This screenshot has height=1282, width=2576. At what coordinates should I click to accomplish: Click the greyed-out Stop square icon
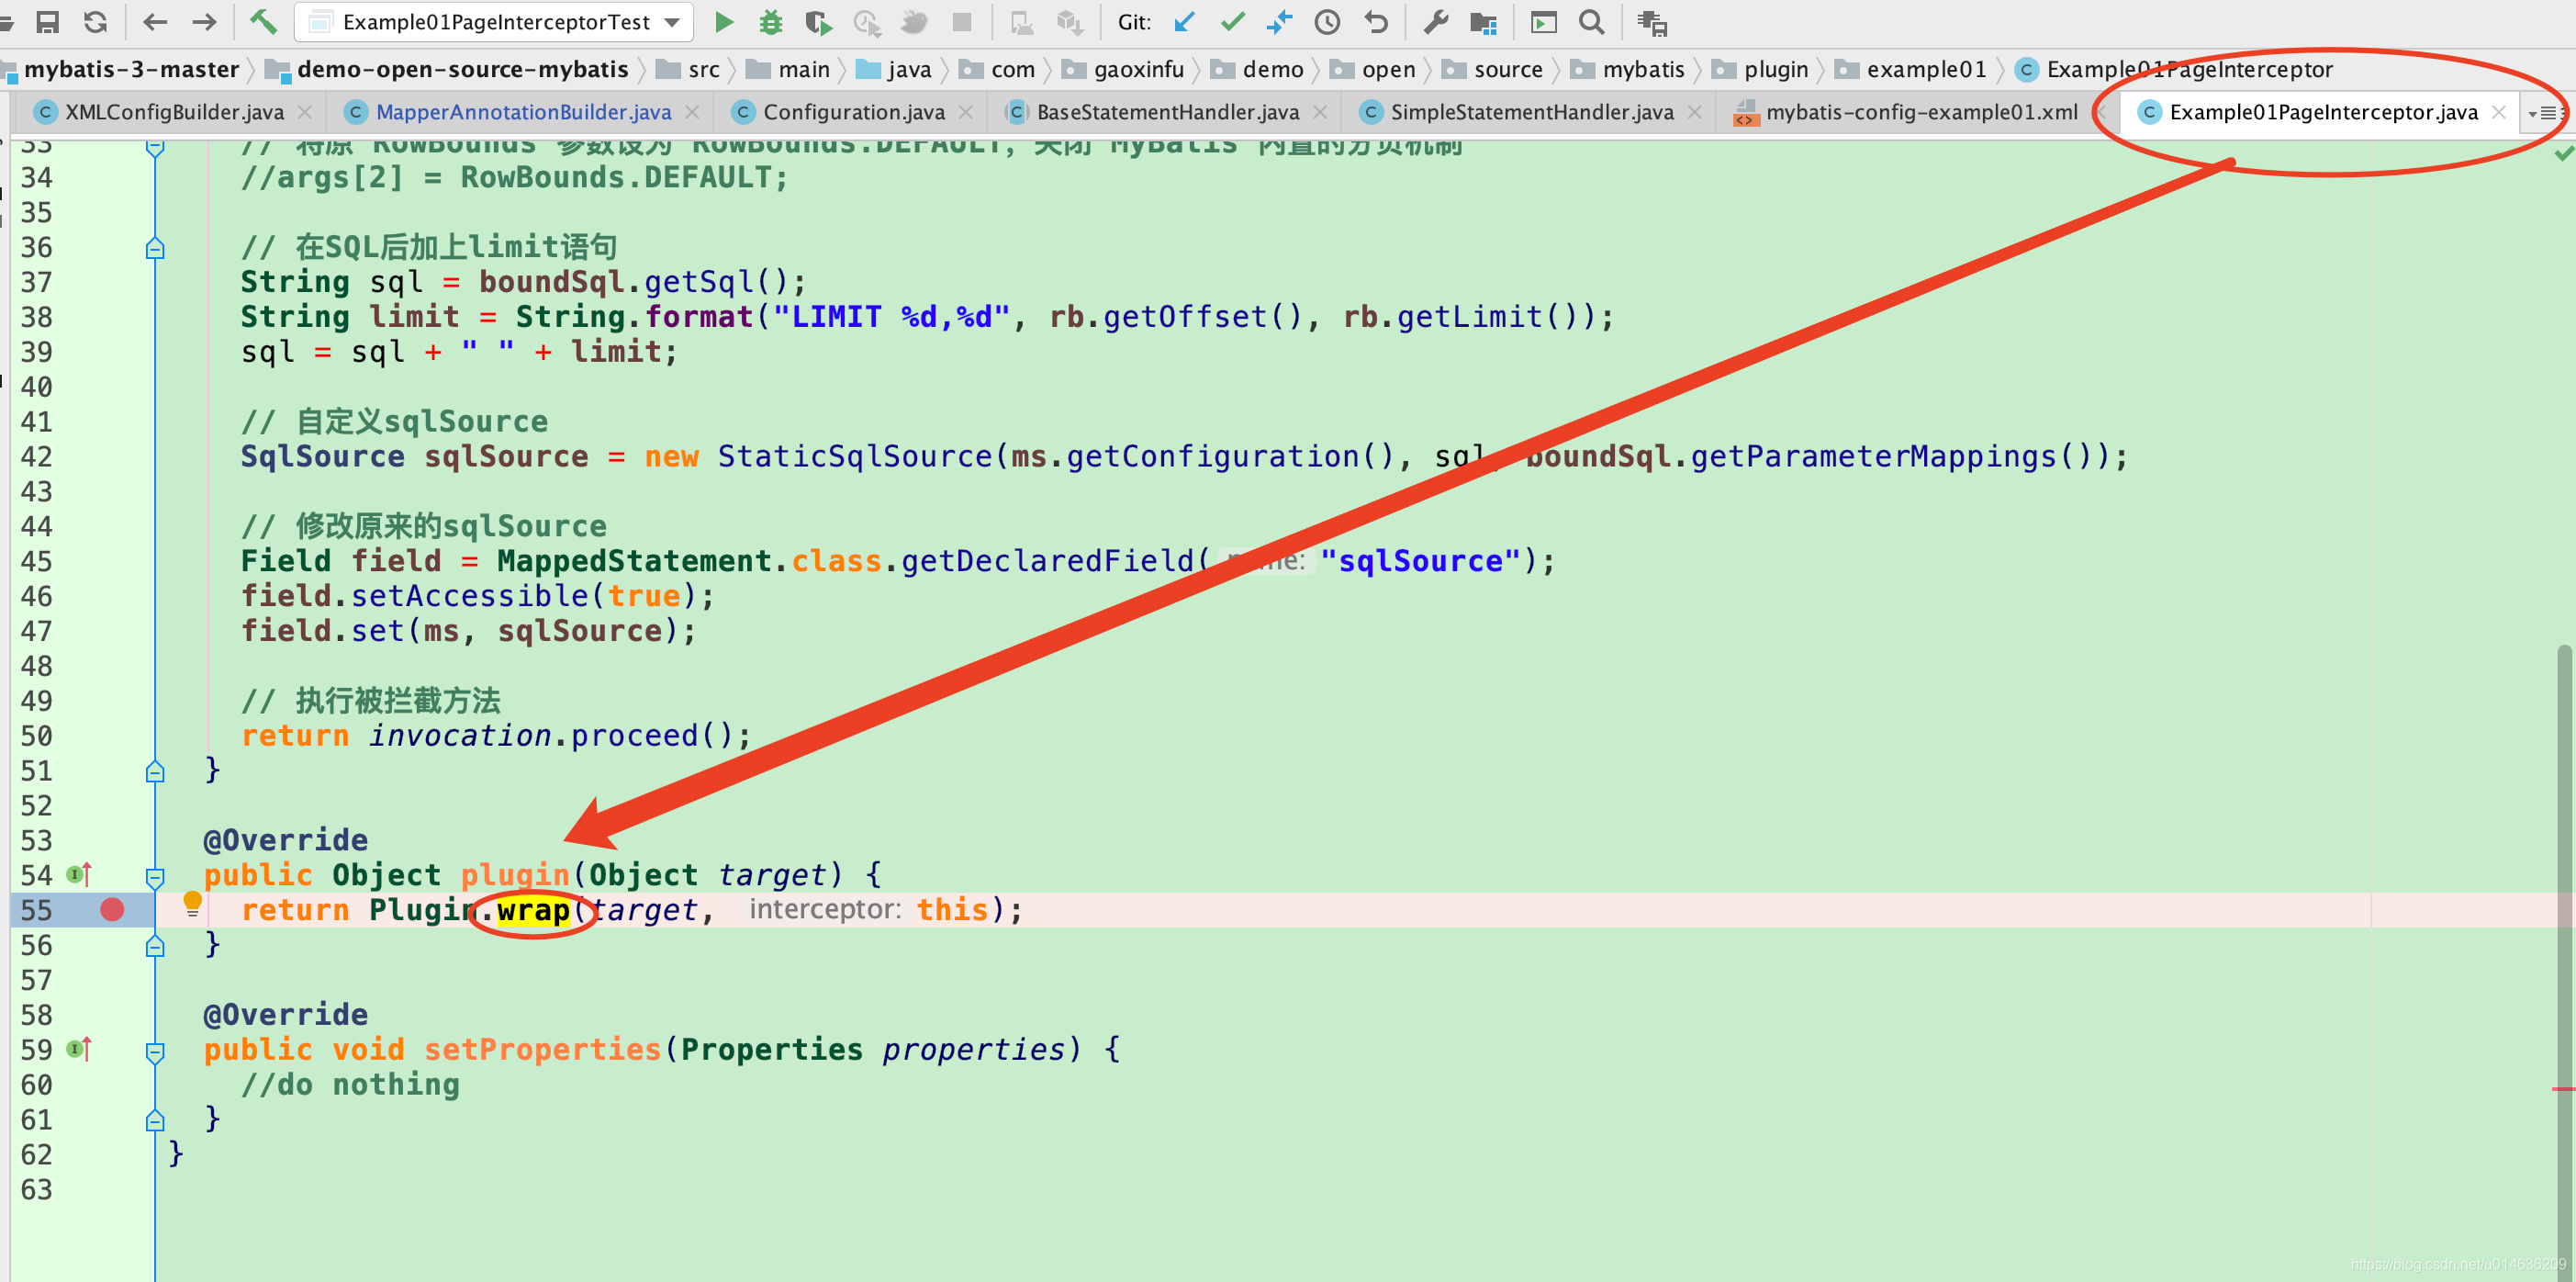(962, 22)
